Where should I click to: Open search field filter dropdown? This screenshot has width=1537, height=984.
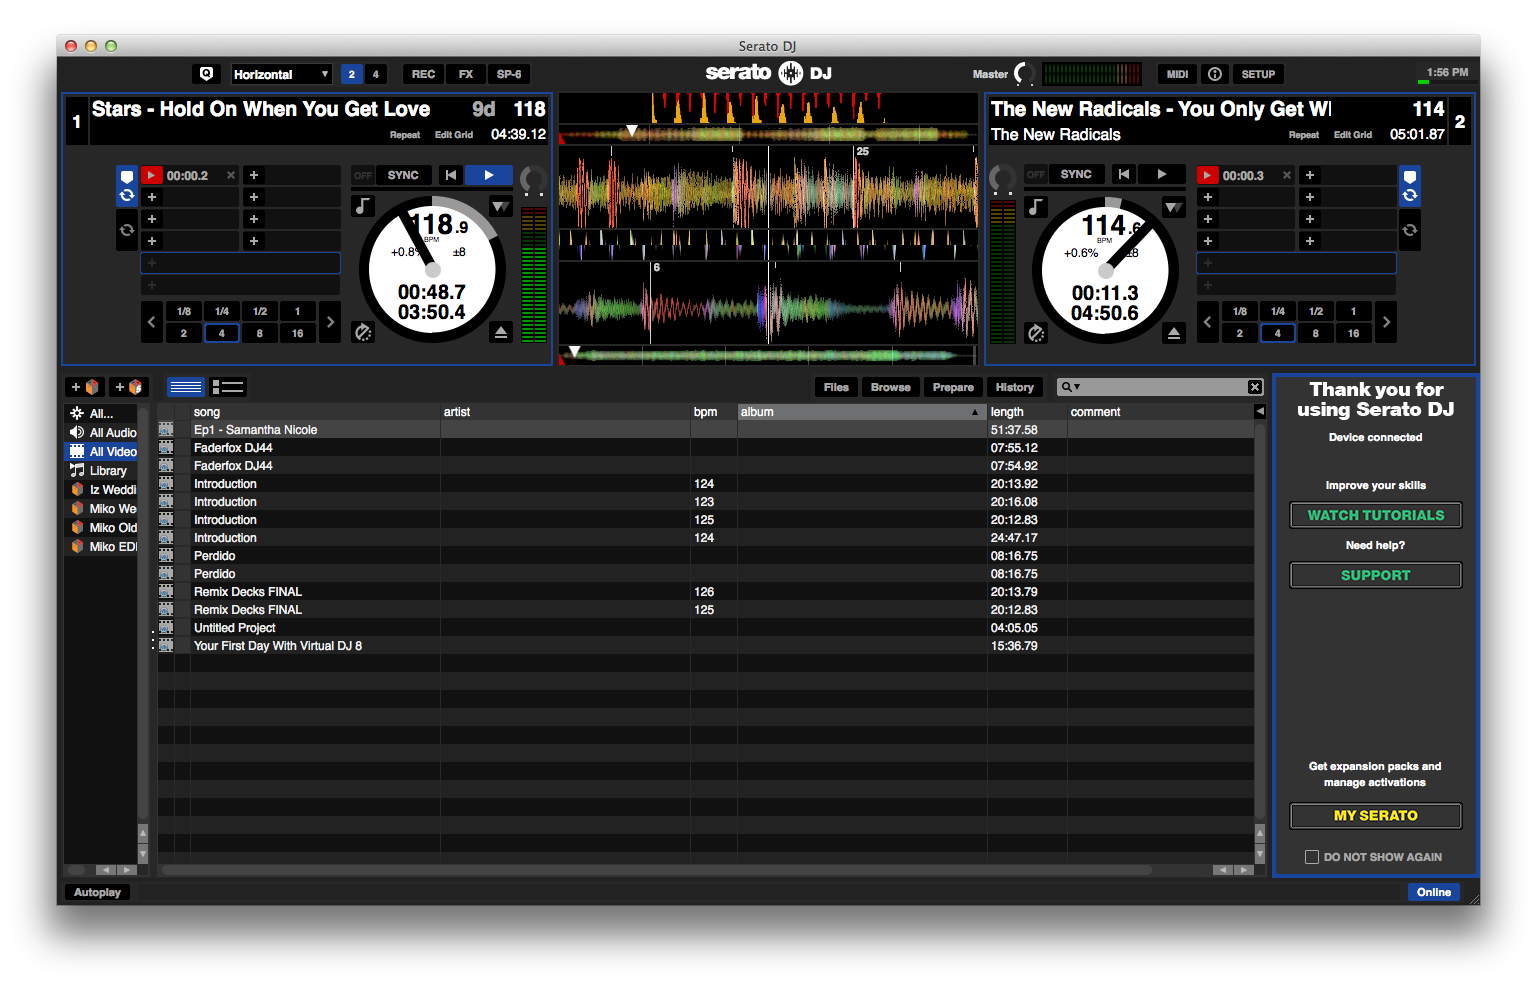[1071, 387]
